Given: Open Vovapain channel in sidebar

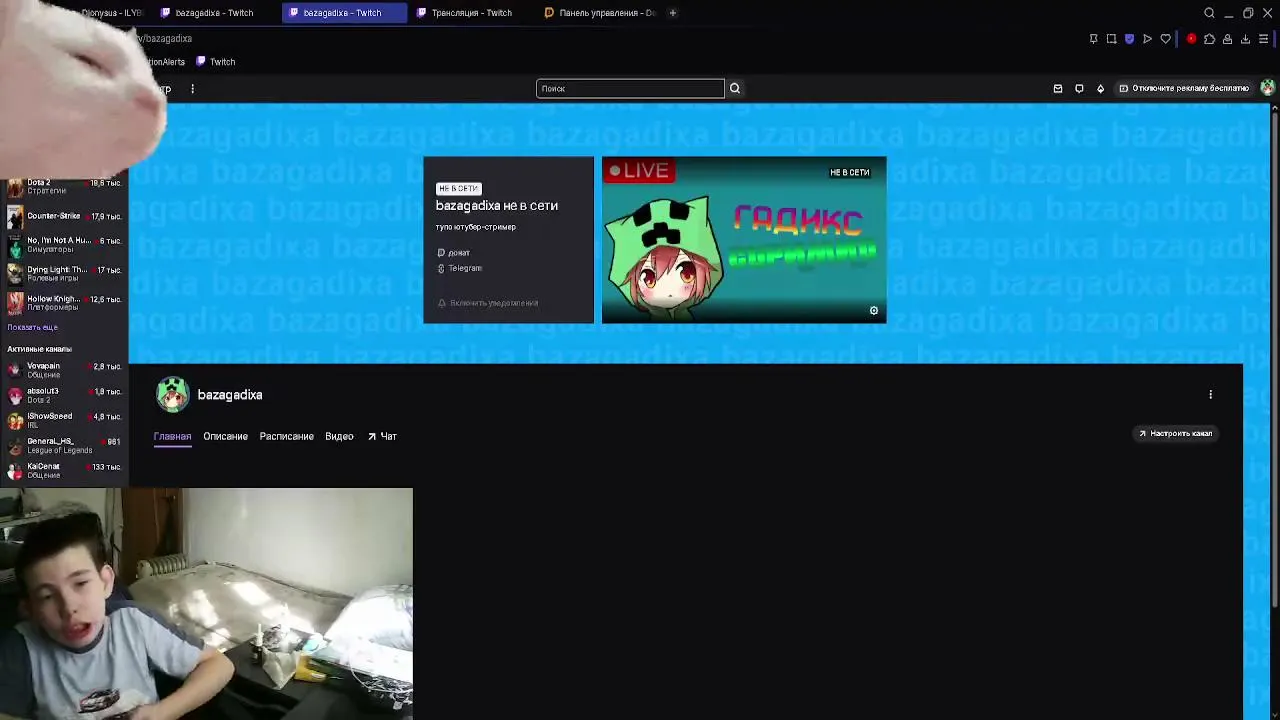Looking at the screenshot, I should pos(64,370).
